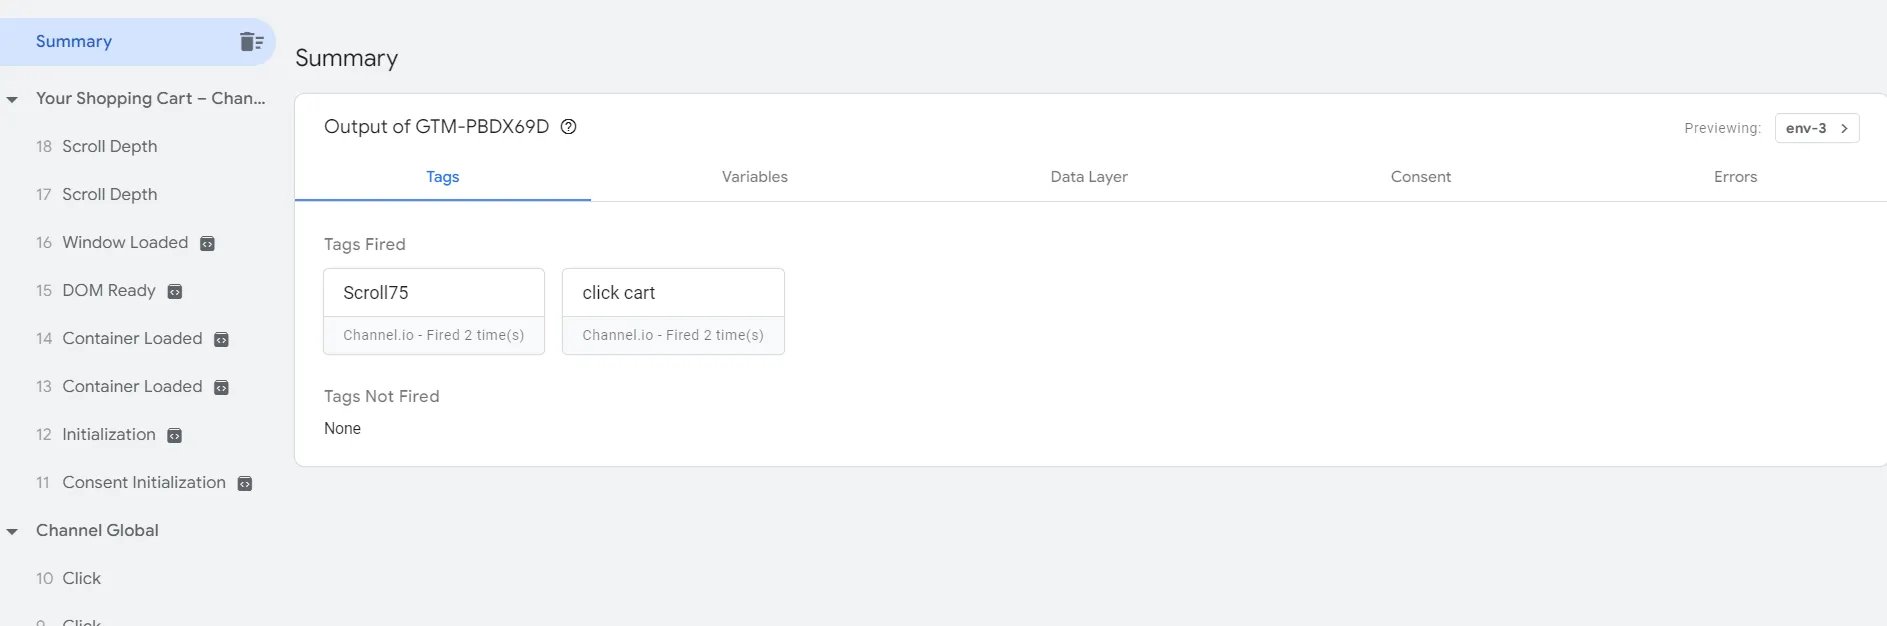Click API call icon beside Window Loaded
Screen dimensions: 1887x626
pos(208,243)
